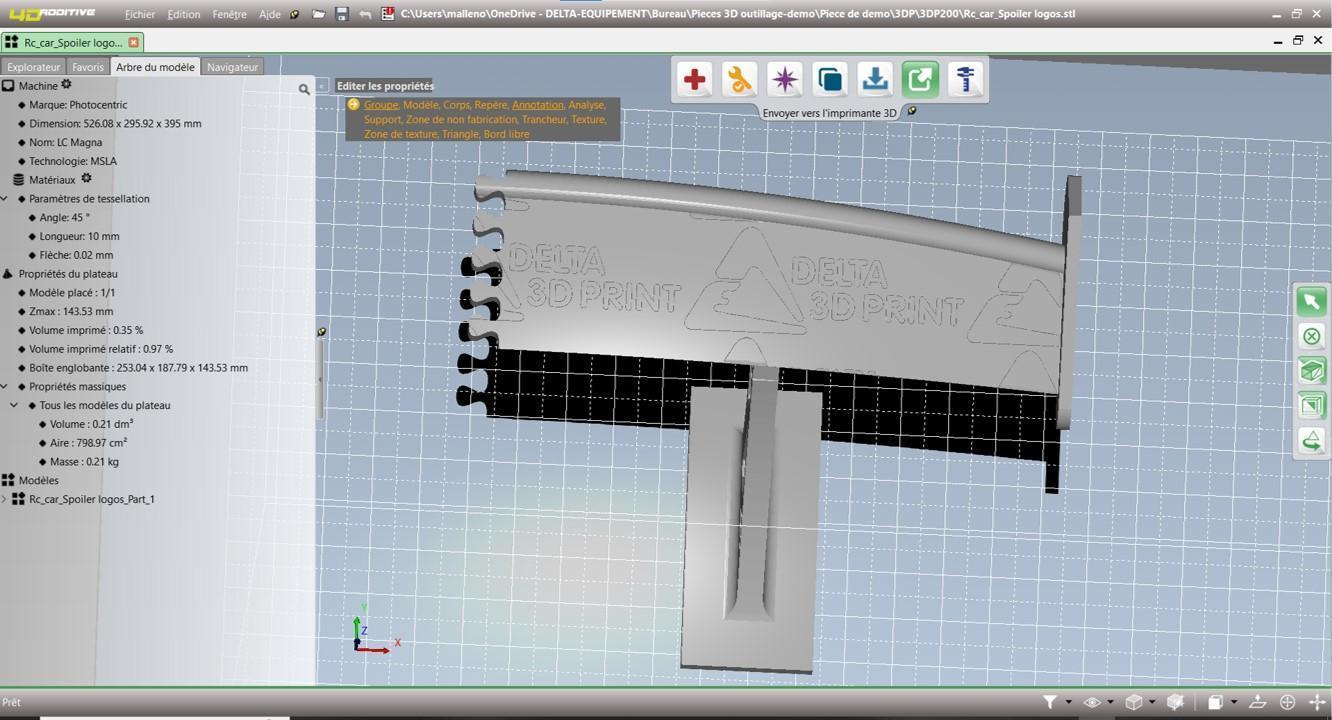
Task: Click the rotate-on-platform arrow icon
Action: (x=1311, y=440)
